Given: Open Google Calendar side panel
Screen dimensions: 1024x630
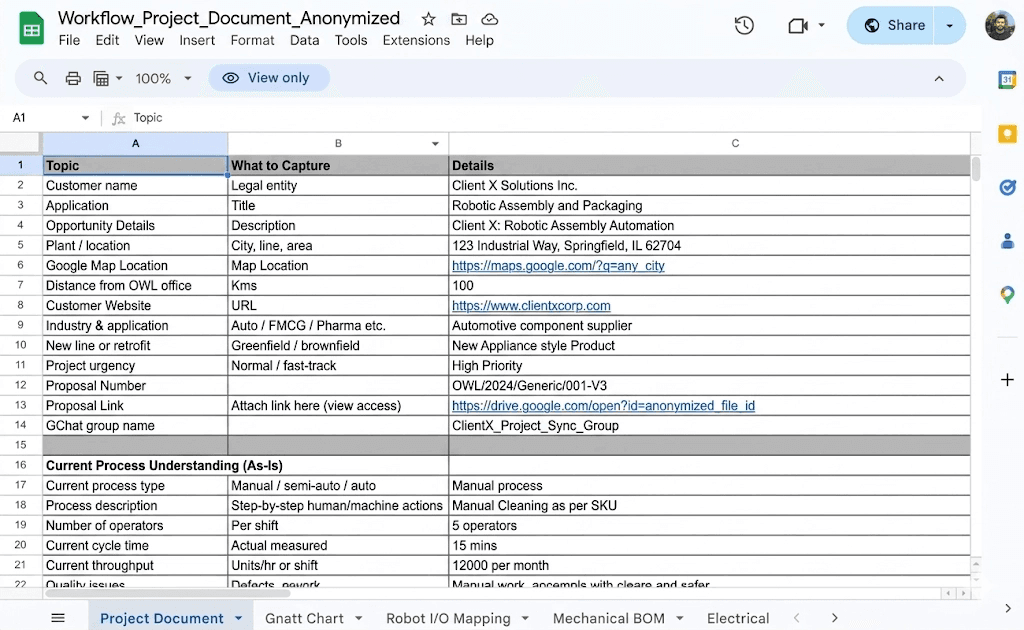Looking at the screenshot, I should [1007, 79].
